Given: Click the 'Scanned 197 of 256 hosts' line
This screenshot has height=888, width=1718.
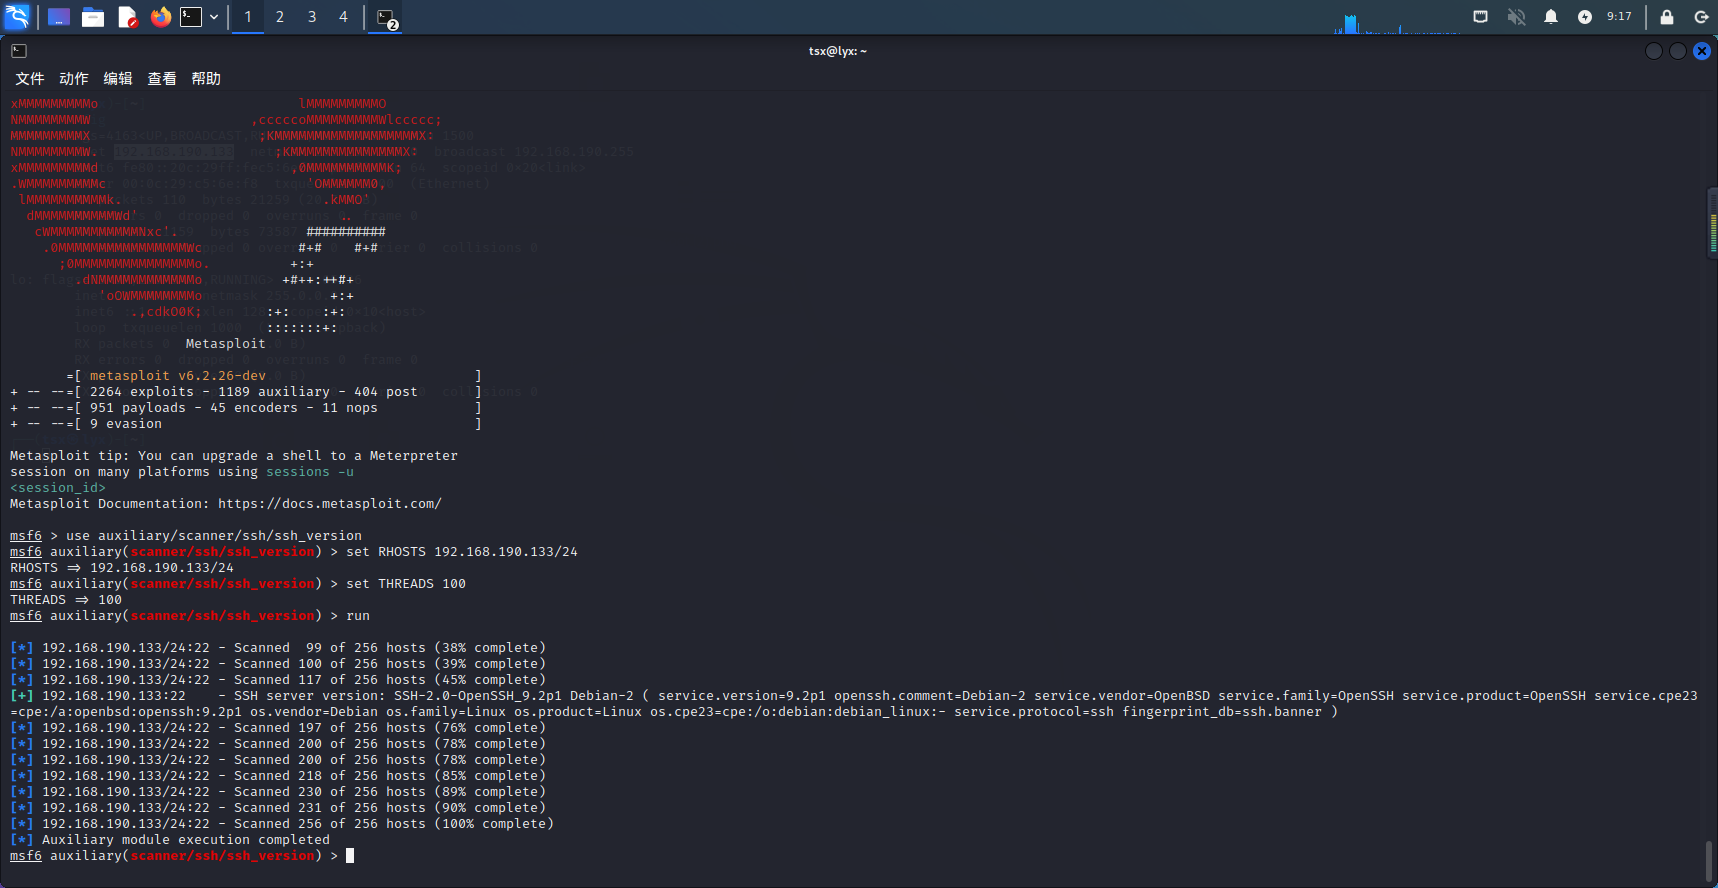Looking at the screenshot, I should pos(278,728).
